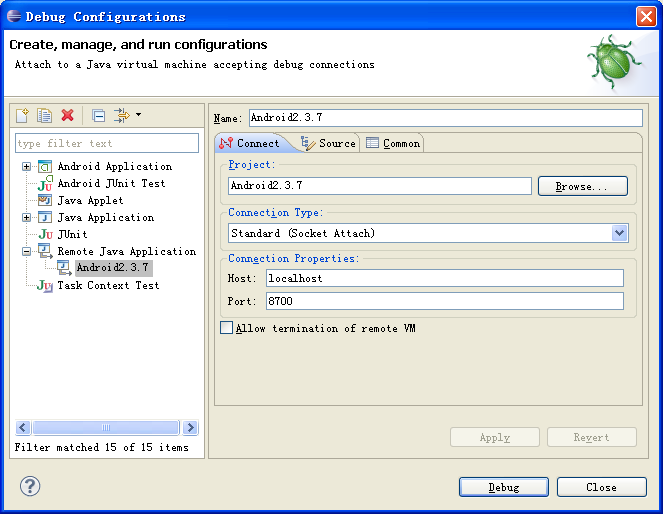
Task: Click the Debug button
Action: point(504,487)
